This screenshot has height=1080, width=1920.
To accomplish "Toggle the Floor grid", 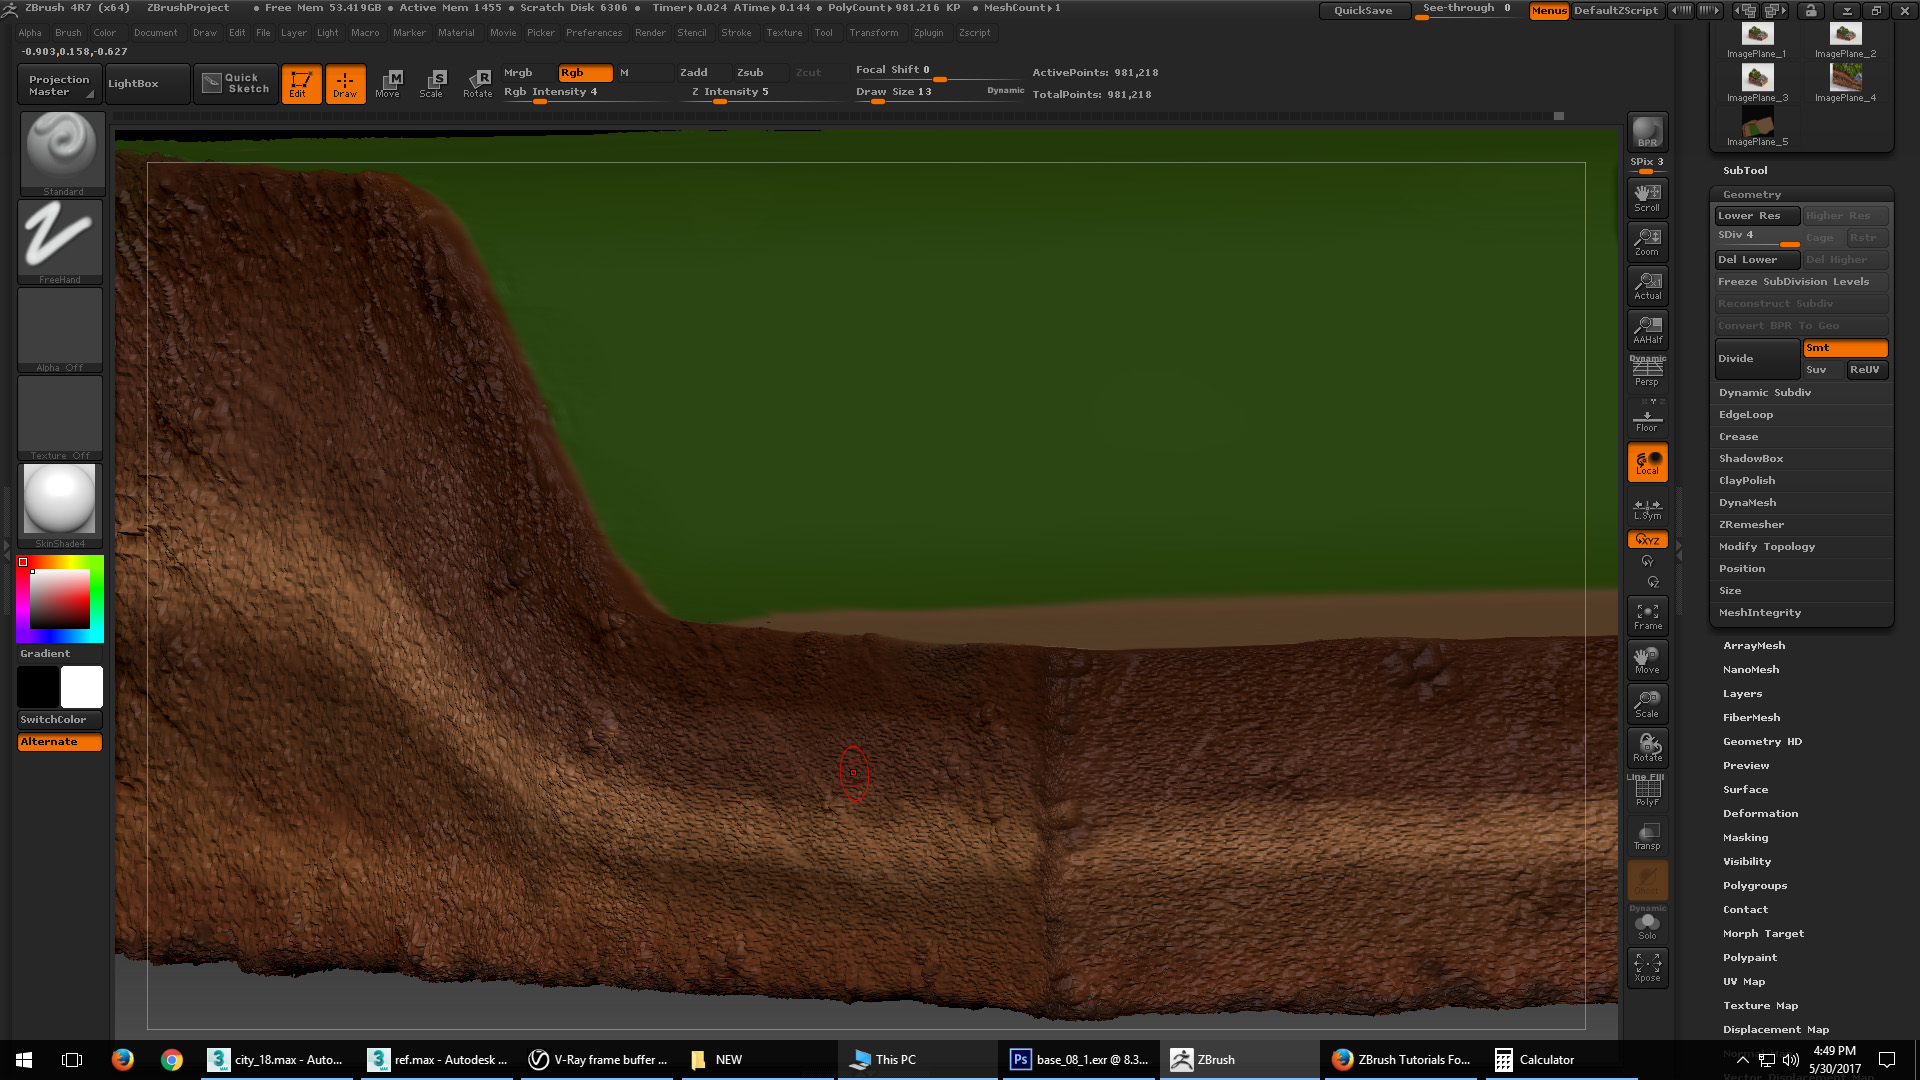I will (x=1647, y=416).
